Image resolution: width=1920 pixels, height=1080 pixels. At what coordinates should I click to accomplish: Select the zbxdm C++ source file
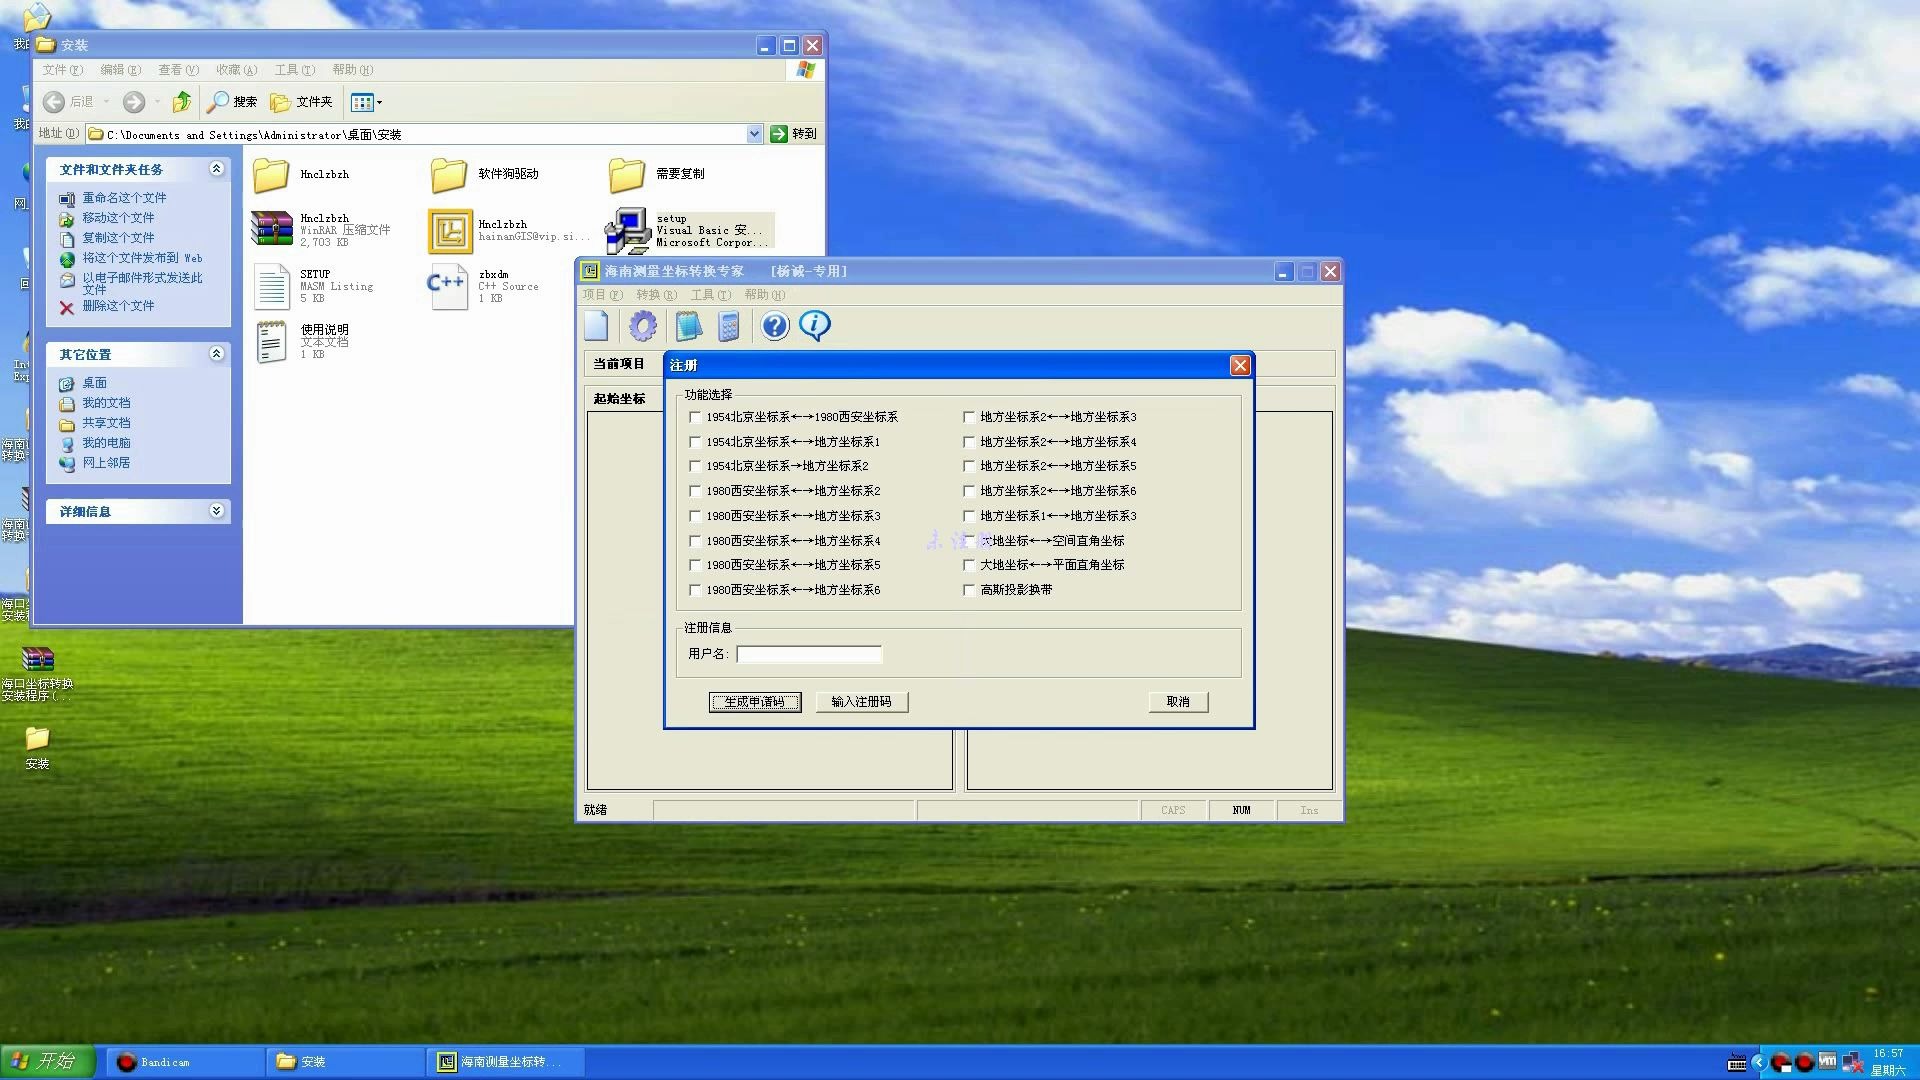click(448, 286)
